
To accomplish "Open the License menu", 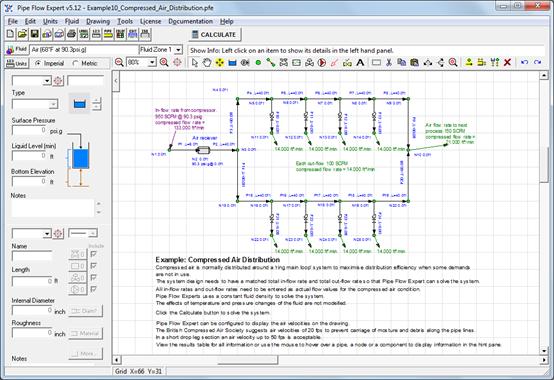I will [x=151, y=21].
